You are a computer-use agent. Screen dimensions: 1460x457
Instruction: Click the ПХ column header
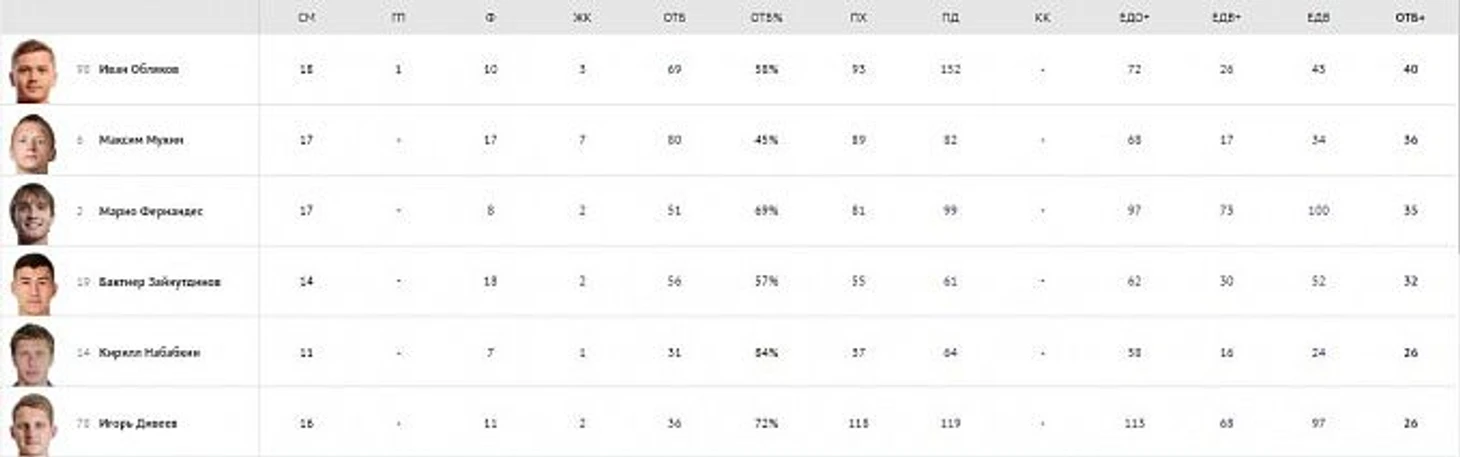tap(858, 18)
